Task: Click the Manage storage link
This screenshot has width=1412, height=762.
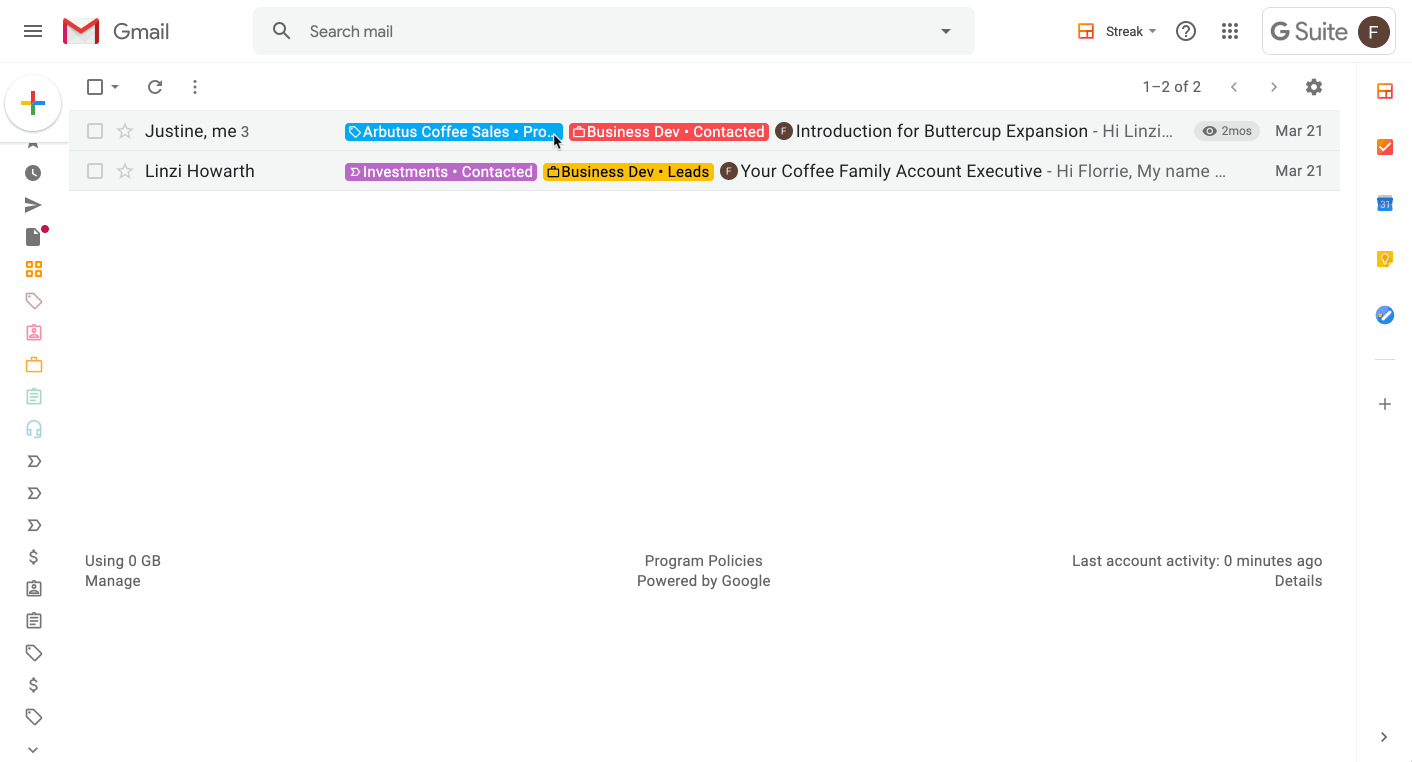Action: tap(112, 580)
